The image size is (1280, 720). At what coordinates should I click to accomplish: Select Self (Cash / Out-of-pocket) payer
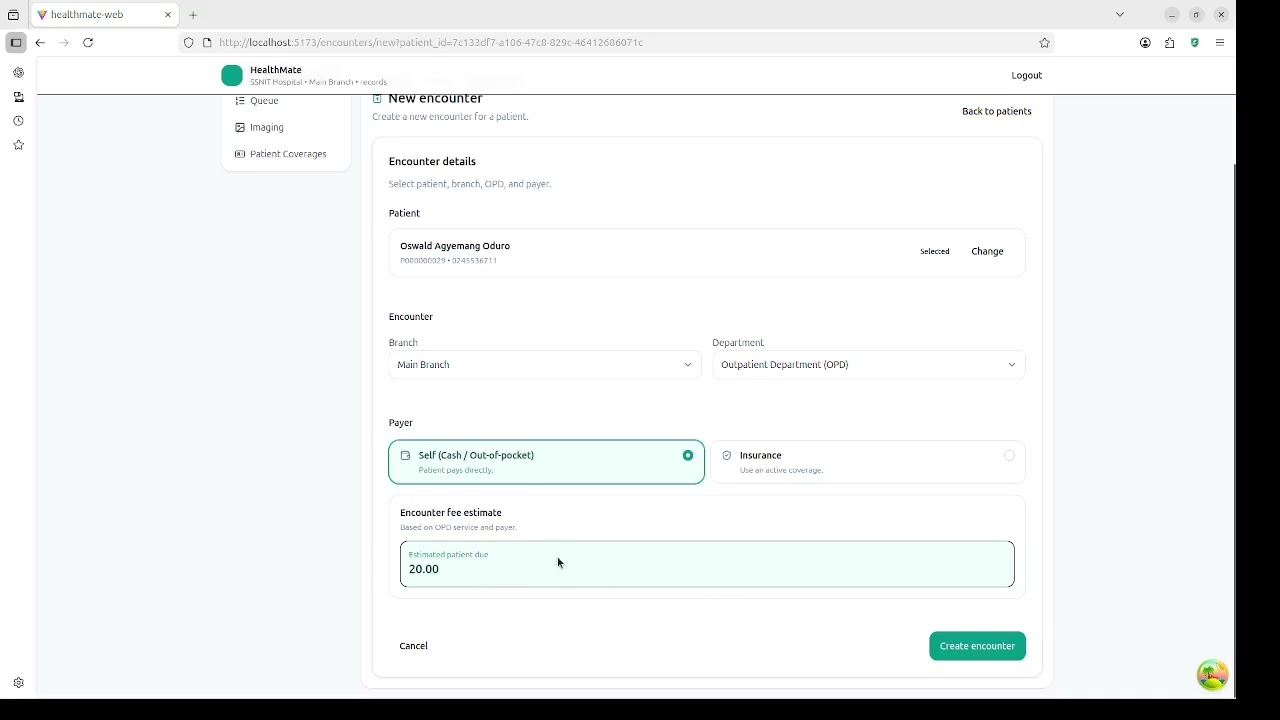(546, 462)
